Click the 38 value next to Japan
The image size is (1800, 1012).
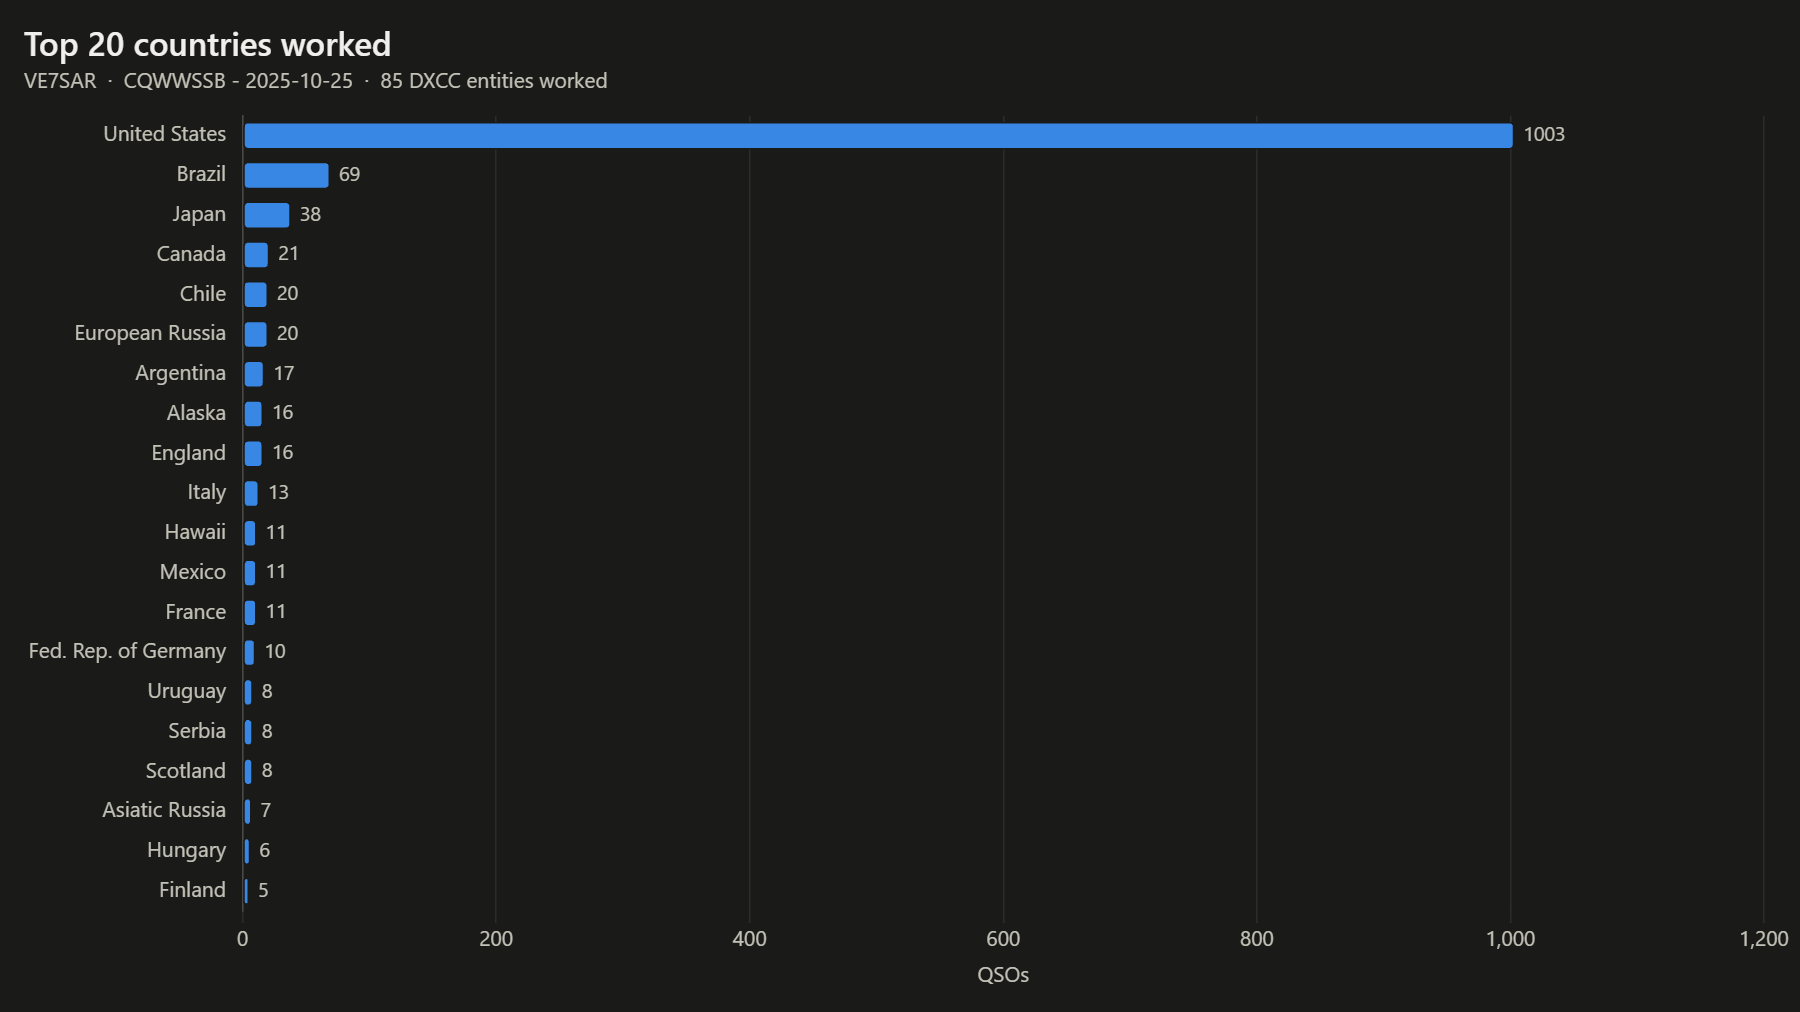click(x=310, y=215)
